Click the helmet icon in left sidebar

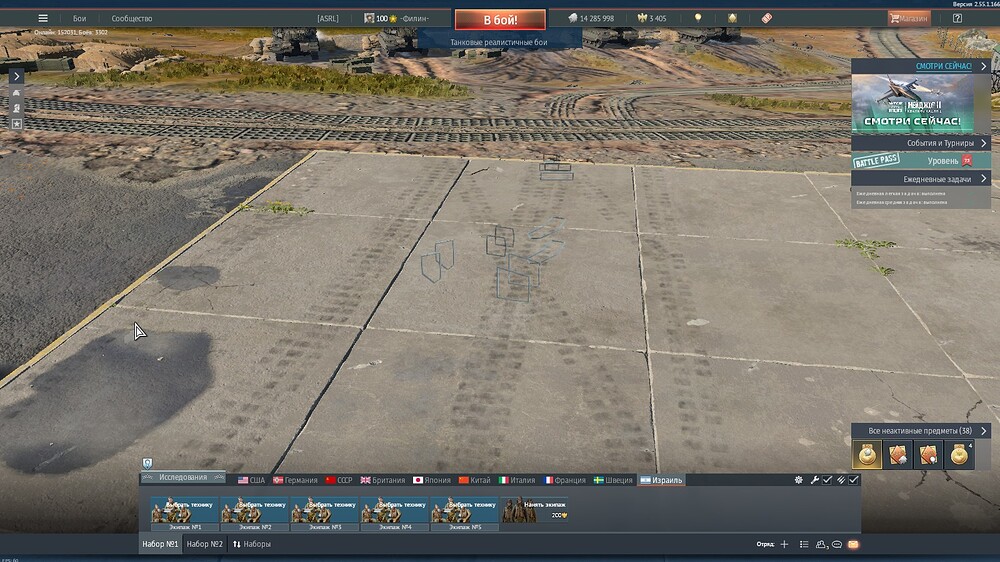pos(17,108)
